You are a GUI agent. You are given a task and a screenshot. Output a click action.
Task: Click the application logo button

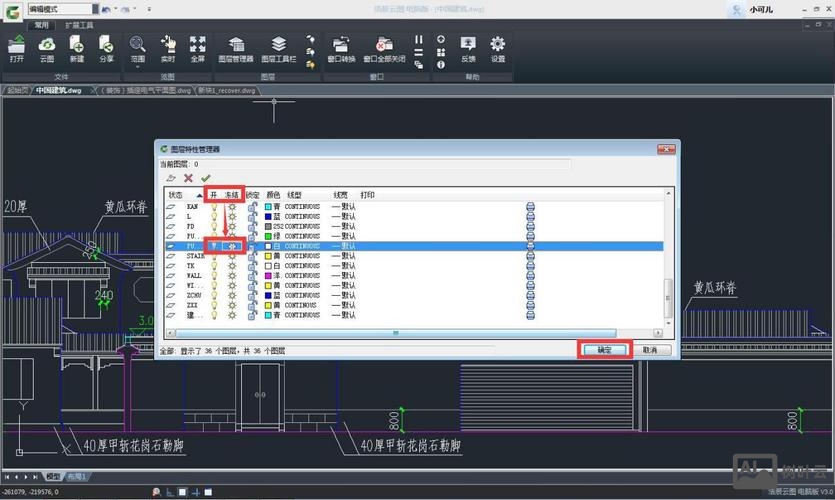[12, 12]
